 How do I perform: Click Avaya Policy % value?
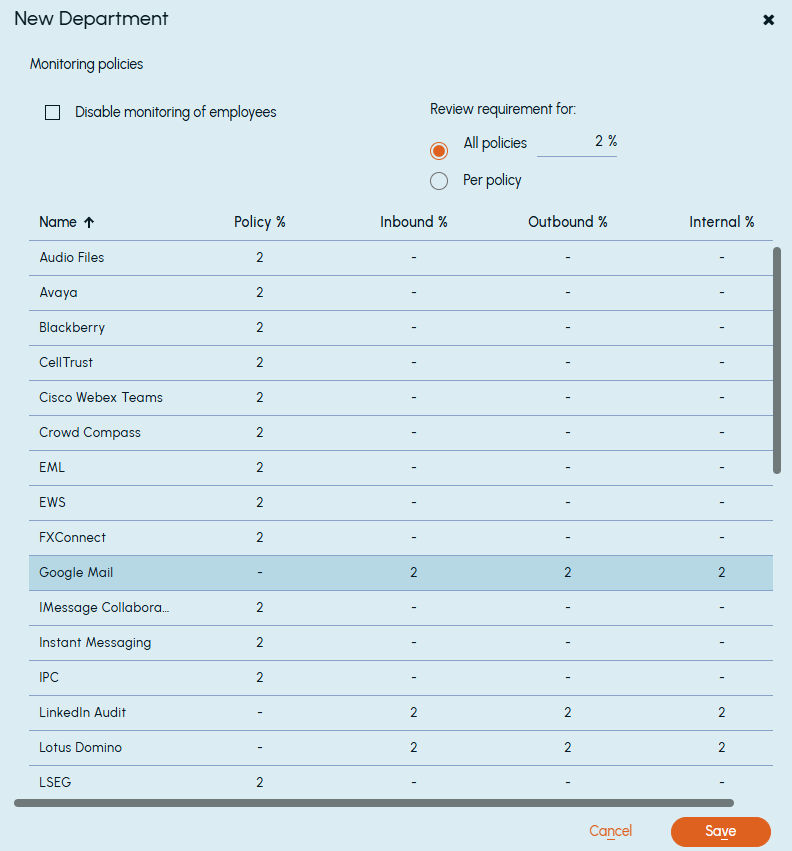click(x=259, y=293)
